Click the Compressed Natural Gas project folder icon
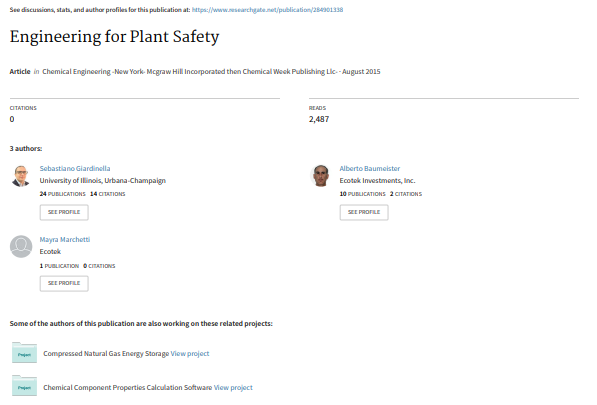This screenshot has height=405, width=597. pyautogui.click(x=24, y=352)
